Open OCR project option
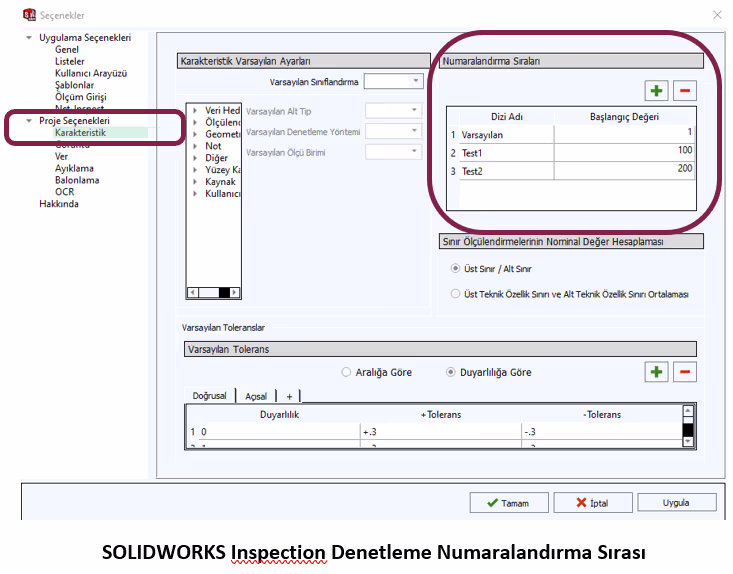733x574 pixels. [x=65, y=192]
